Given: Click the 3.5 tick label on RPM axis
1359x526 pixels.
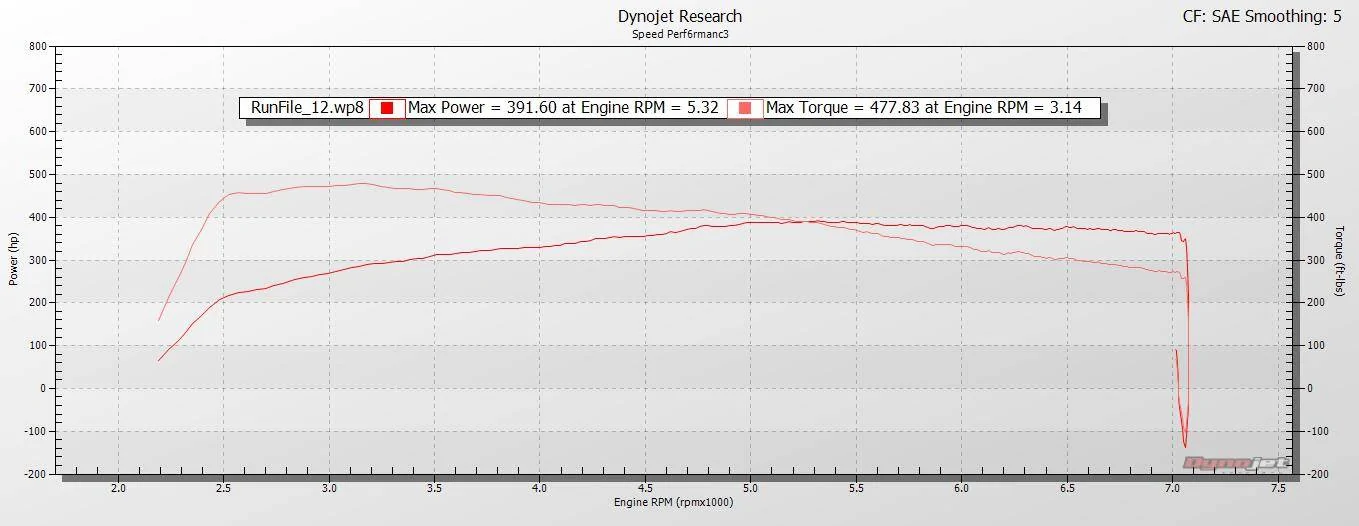Looking at the screenshot, I should (434, 488).
